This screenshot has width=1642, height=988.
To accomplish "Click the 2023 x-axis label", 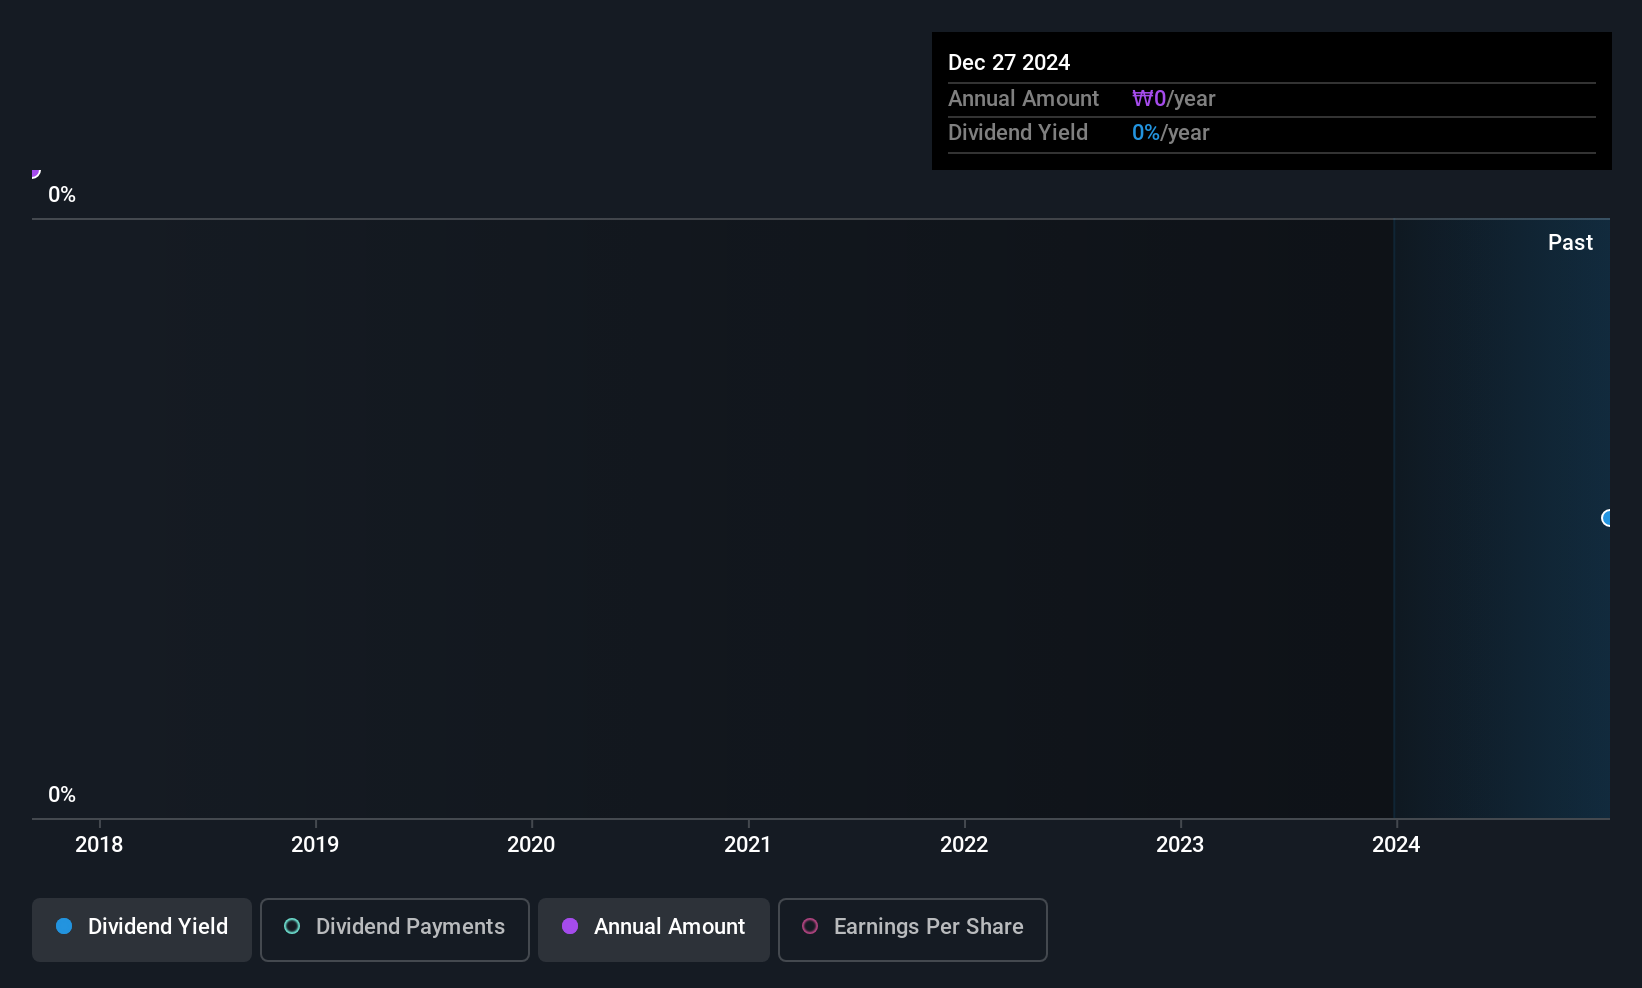I will click(x=1180, y=845).
